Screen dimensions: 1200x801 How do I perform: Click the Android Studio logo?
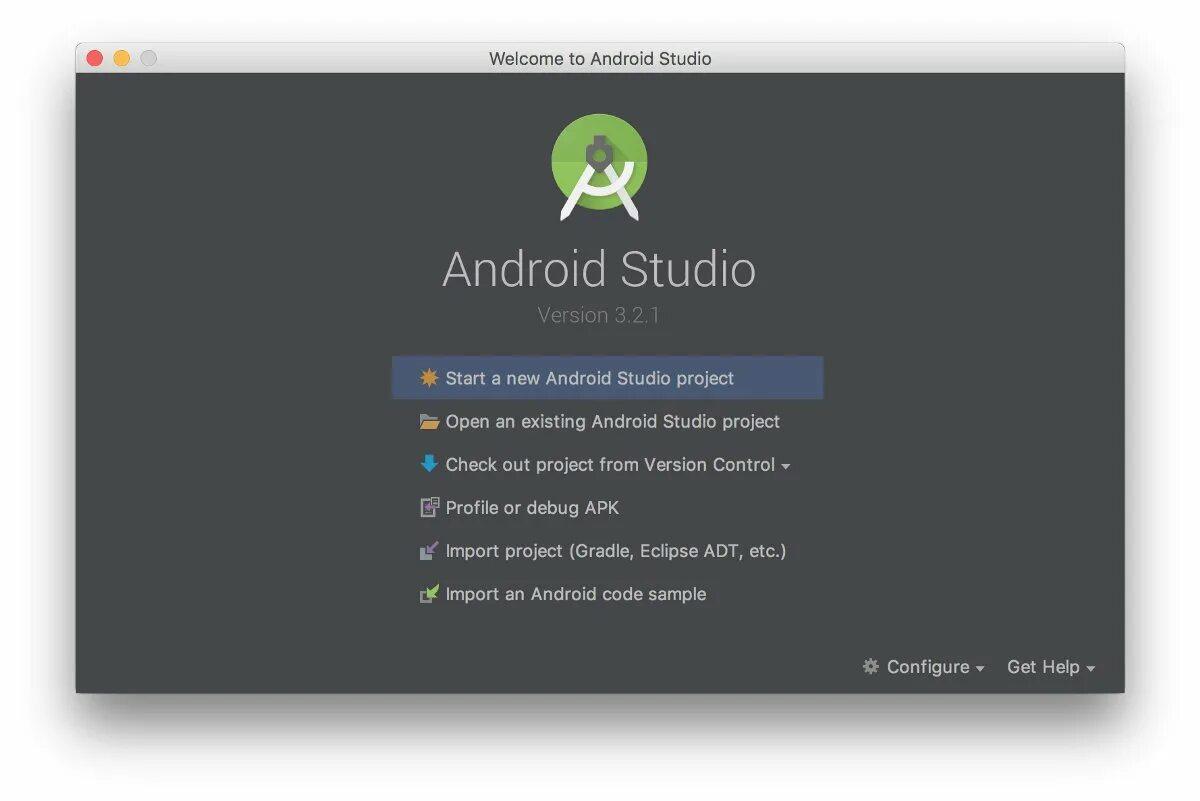pos(599,167)
